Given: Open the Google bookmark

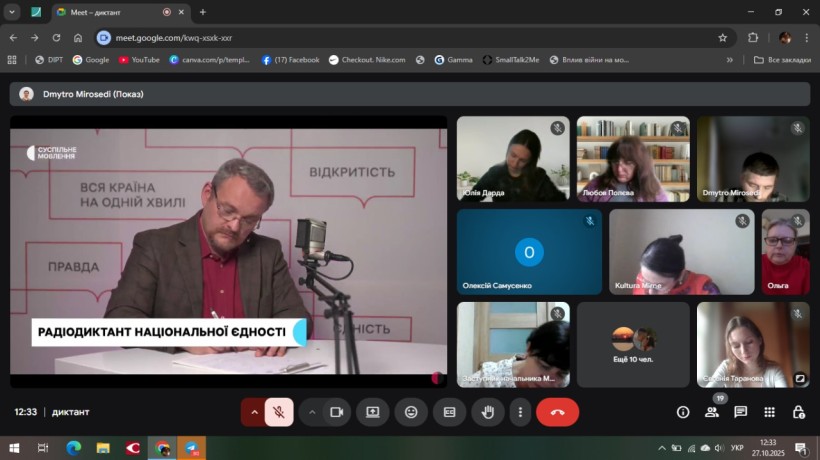Looking at the screenshot, I should (x=91, y=60).
